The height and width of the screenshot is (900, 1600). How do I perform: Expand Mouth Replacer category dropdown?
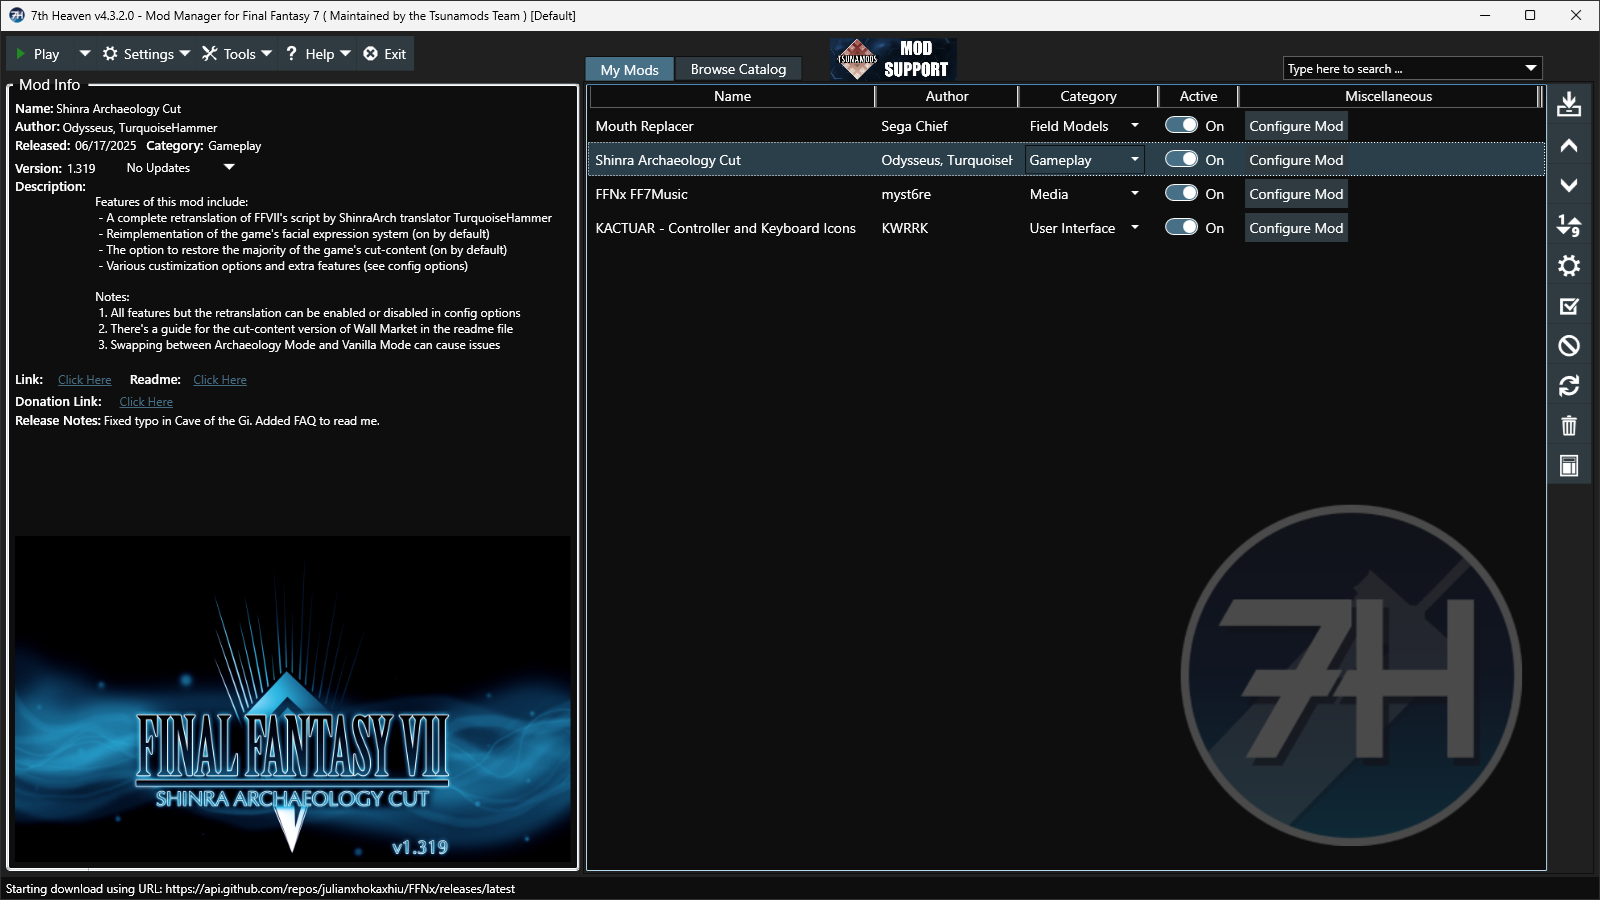click(1135, 125)
